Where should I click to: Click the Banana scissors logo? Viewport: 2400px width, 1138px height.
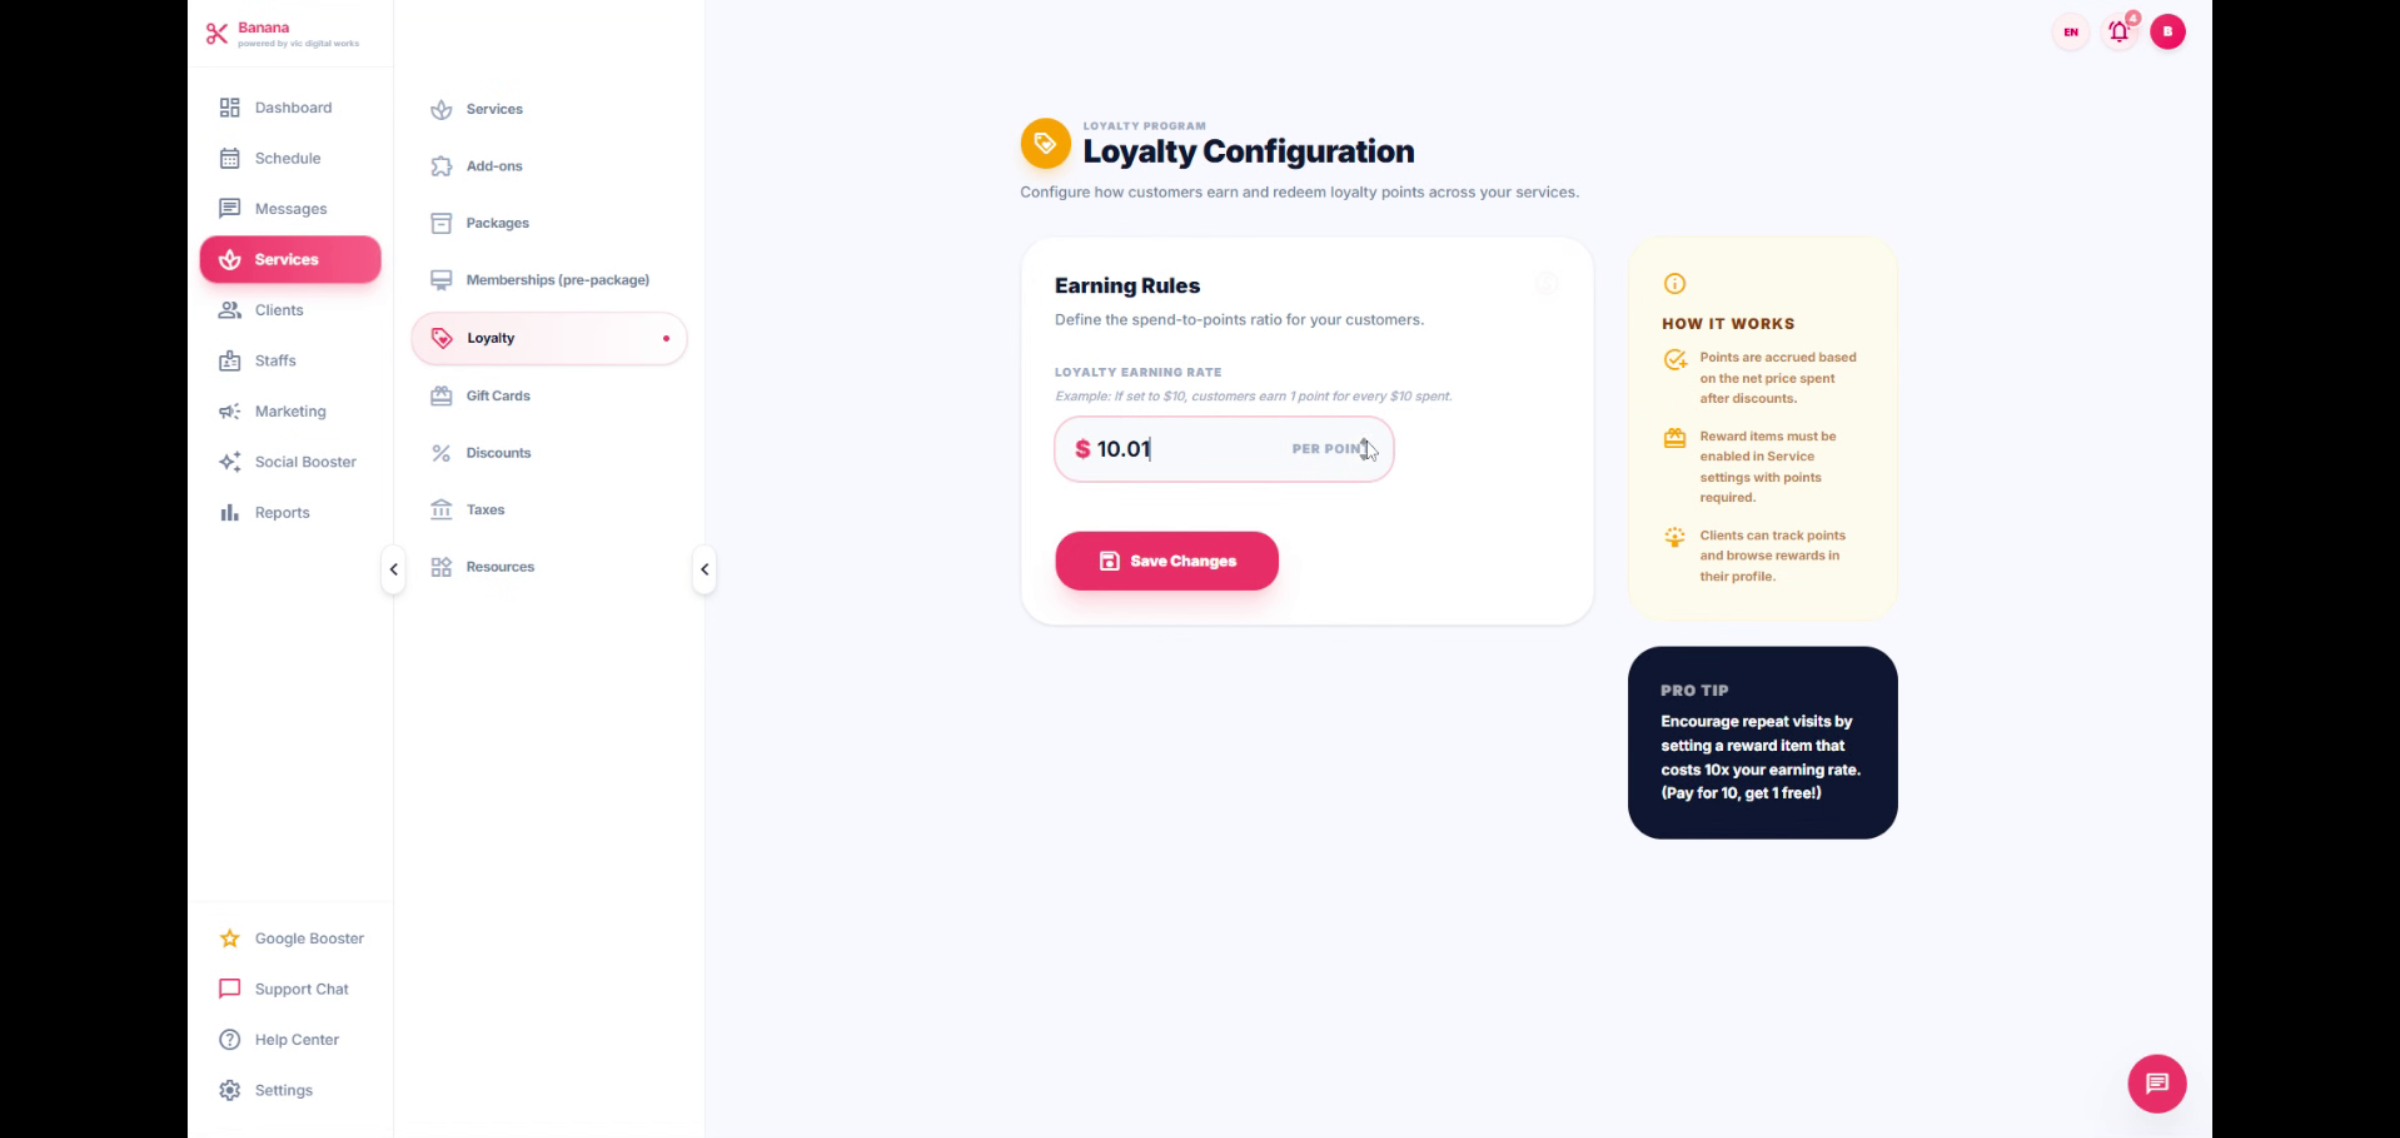(217, 34)
